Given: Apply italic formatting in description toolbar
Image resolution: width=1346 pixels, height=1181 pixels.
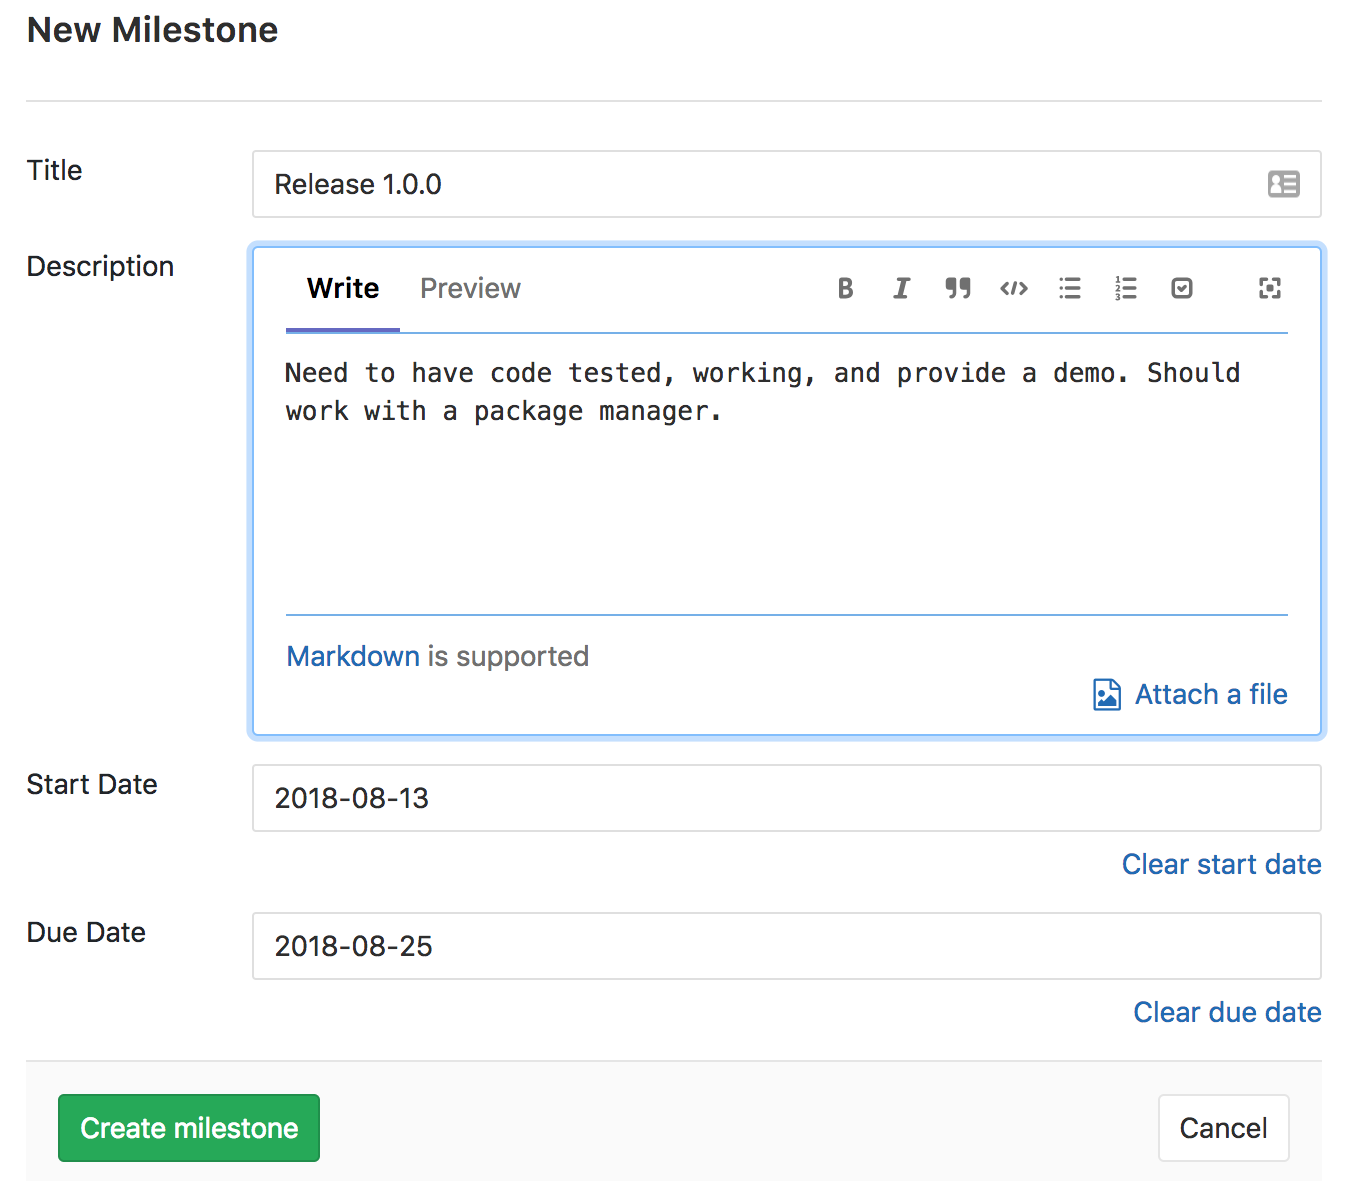Looking at the screenshot, I should point(901,289).
